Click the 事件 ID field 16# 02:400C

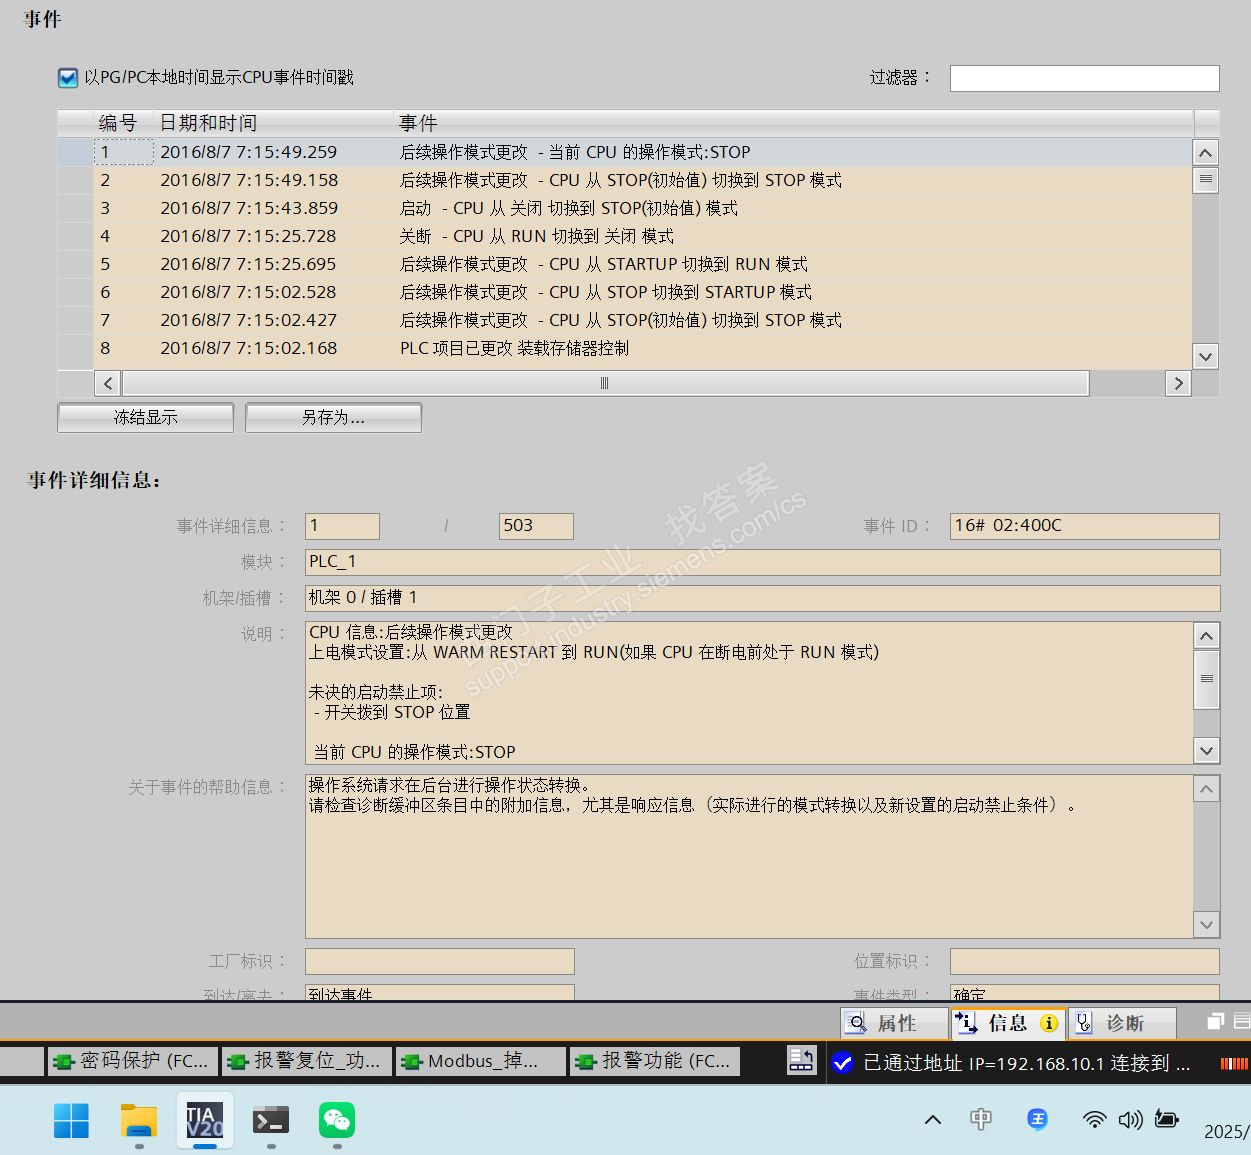[1084, 526]
